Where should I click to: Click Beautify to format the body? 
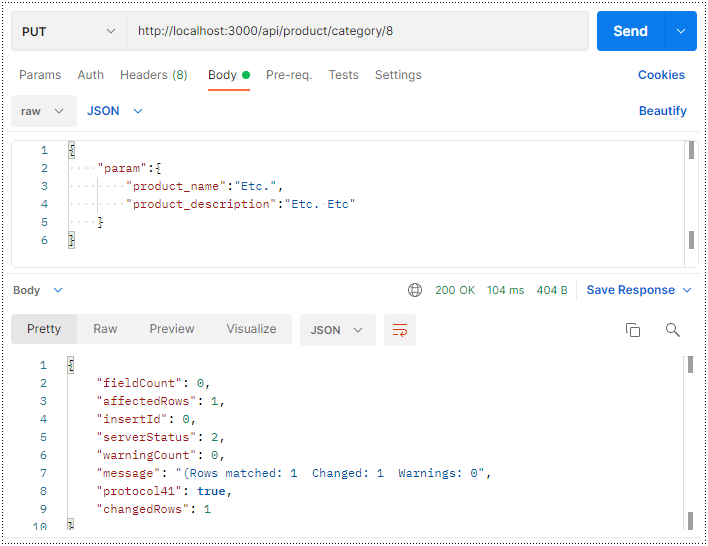pos(662,111)
